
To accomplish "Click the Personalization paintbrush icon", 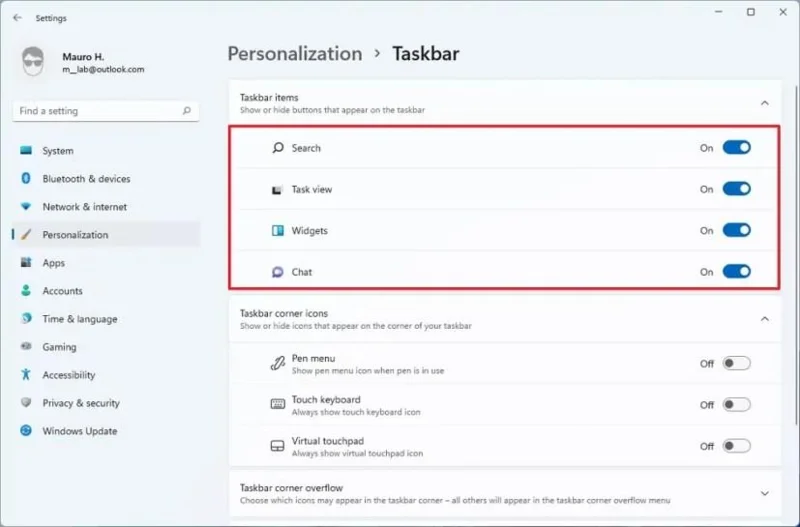I will [x=26, y=235].
